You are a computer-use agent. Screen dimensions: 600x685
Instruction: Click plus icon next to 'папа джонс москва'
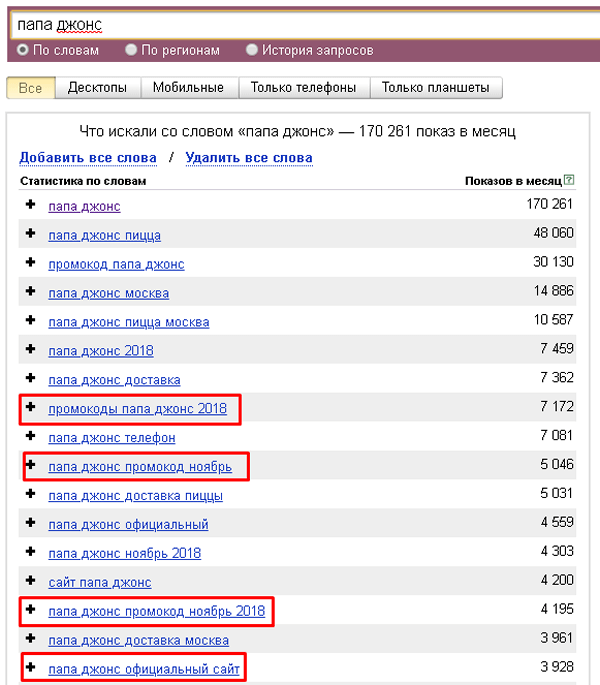(30, 293)
